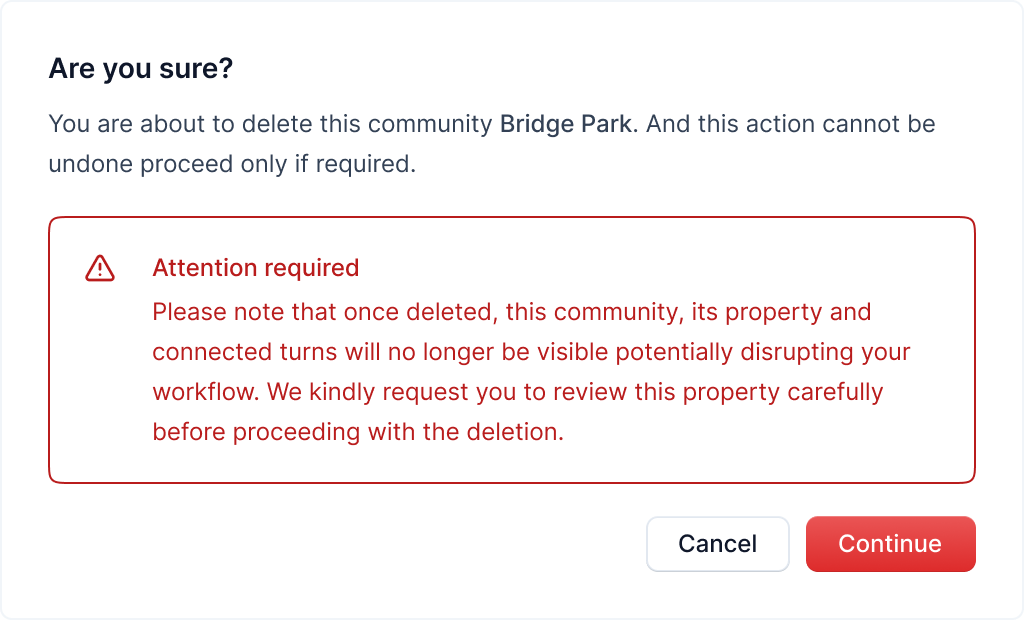Click the "before proceeding with the deletion" line

(358, 432)
